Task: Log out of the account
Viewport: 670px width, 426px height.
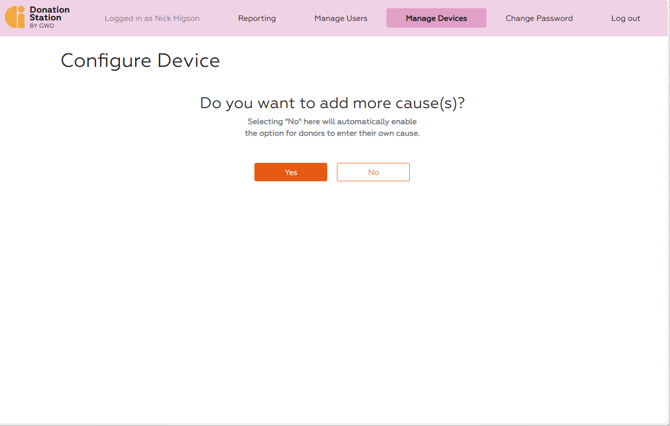Action: click(x=625, y=18)
